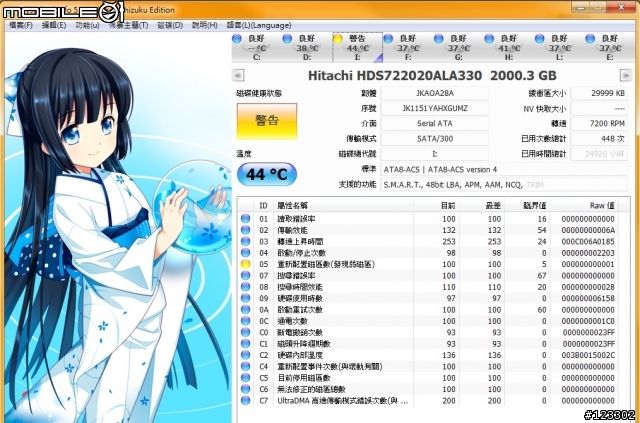The width and height of the screenshot is (640, 423).
Task: Click blue status dot for attribute C7
Action: [x=245, y=401]
